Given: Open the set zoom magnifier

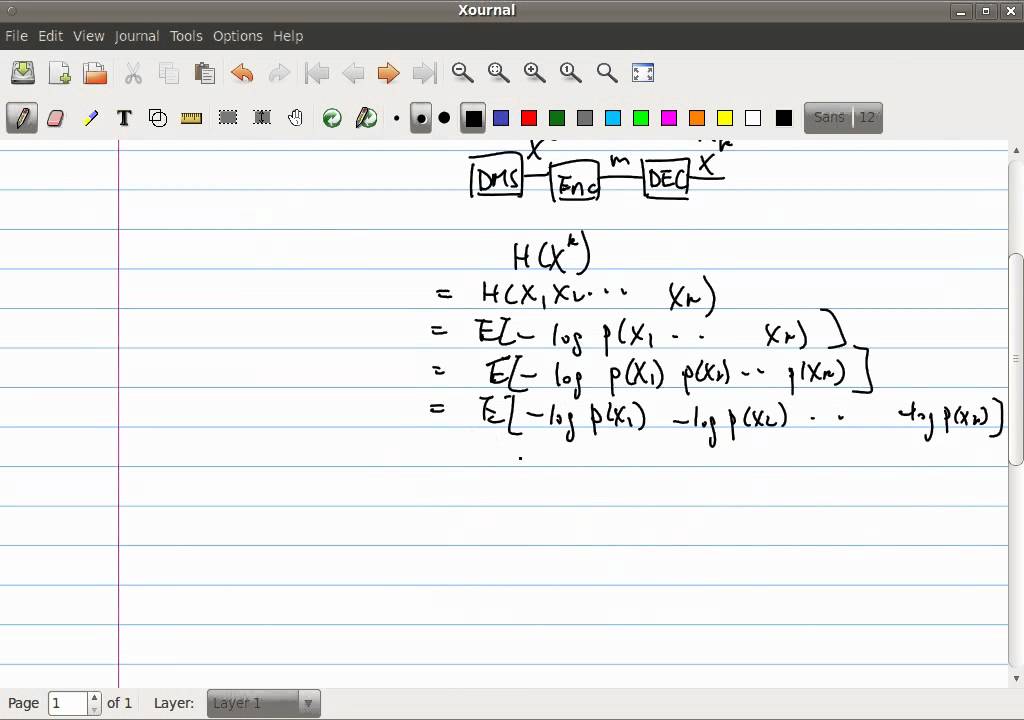Looking at the screenshot, I should tap(607, 73).
